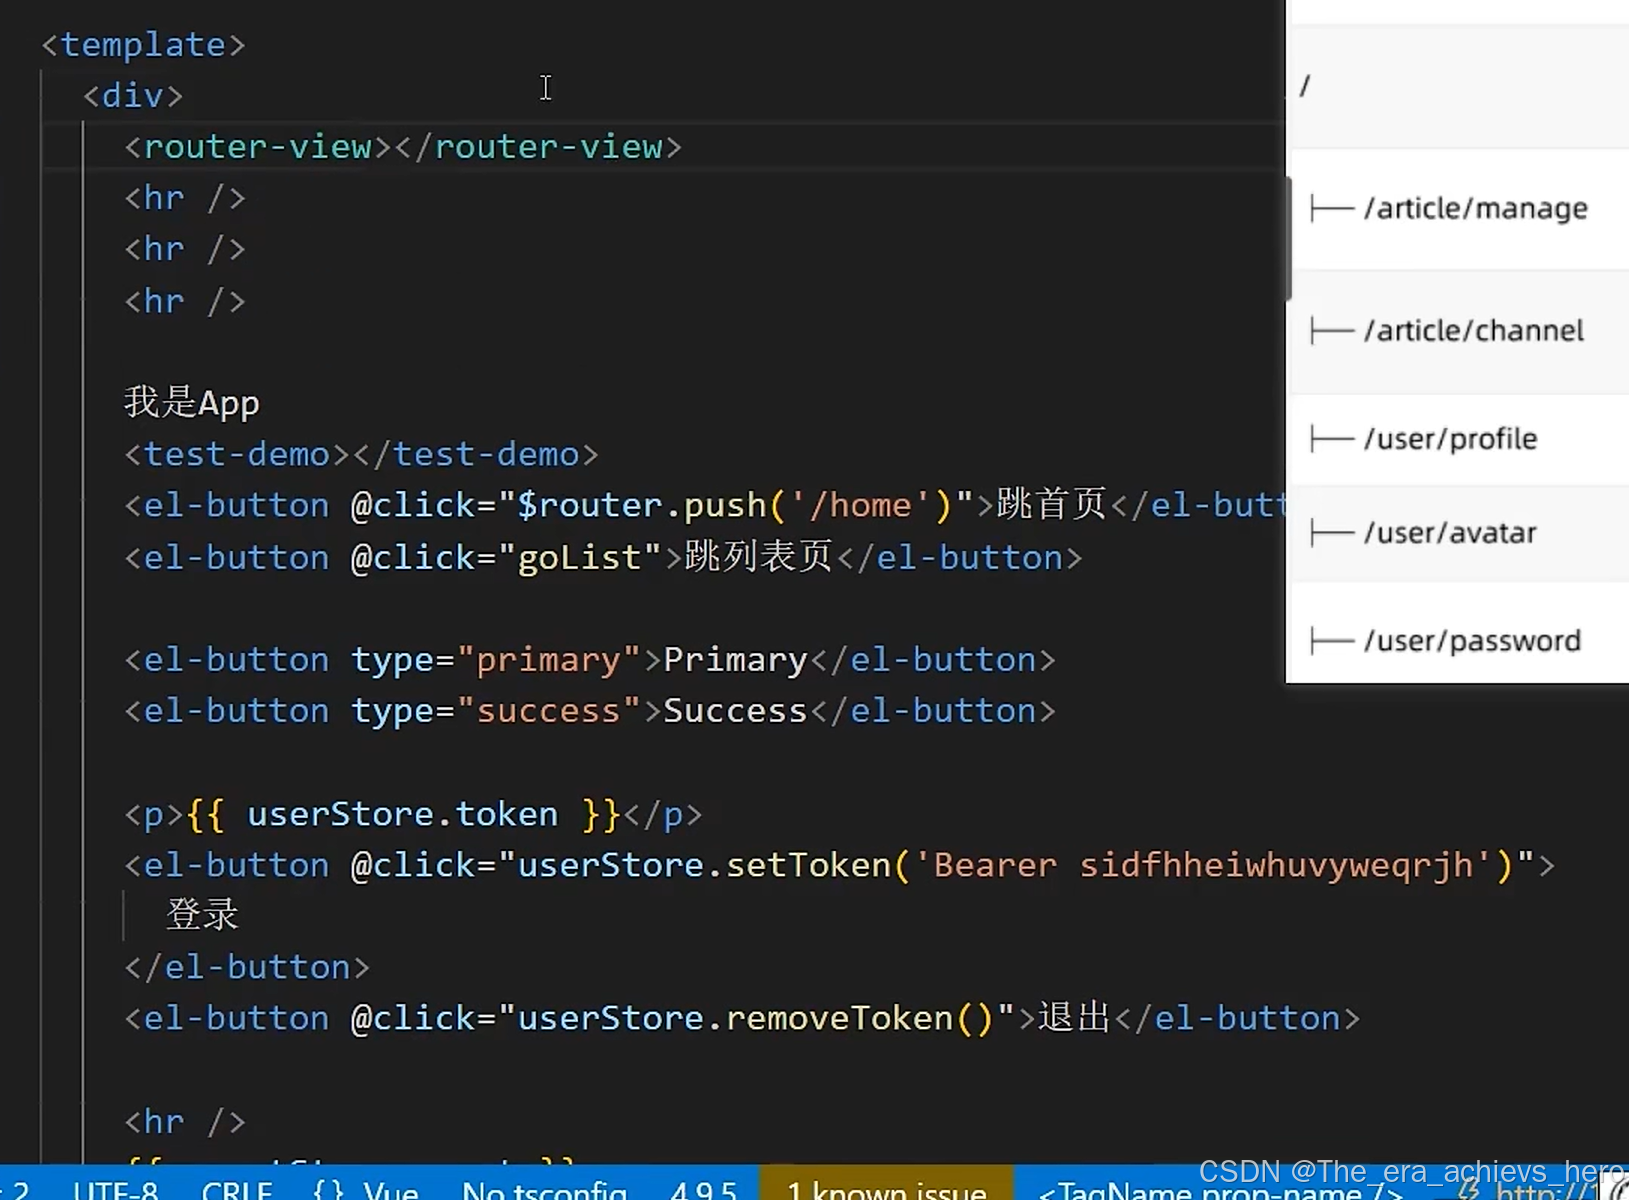Click the curly braces icon beside Vue

[328, 1190]
